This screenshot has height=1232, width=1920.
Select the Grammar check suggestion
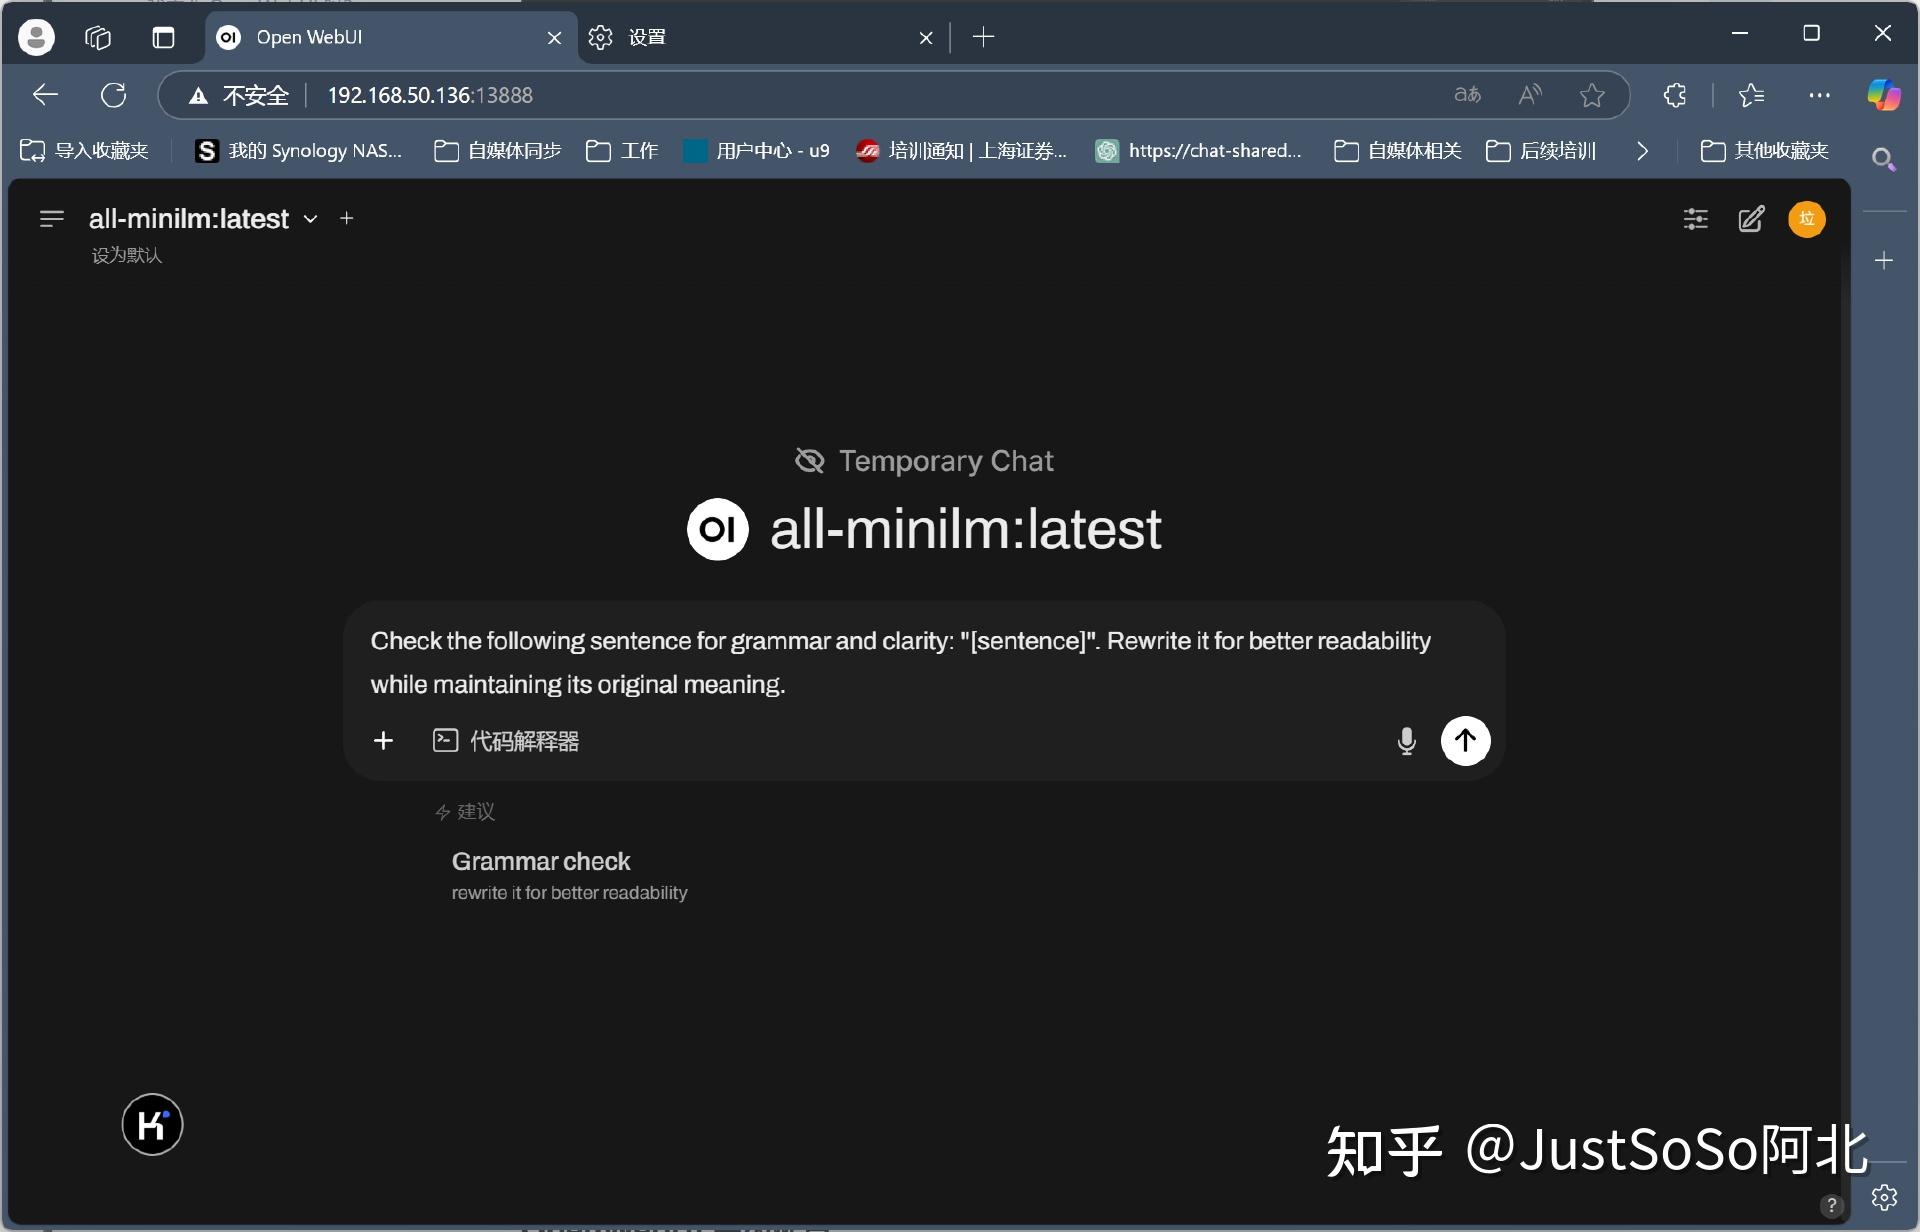point(541,860)
